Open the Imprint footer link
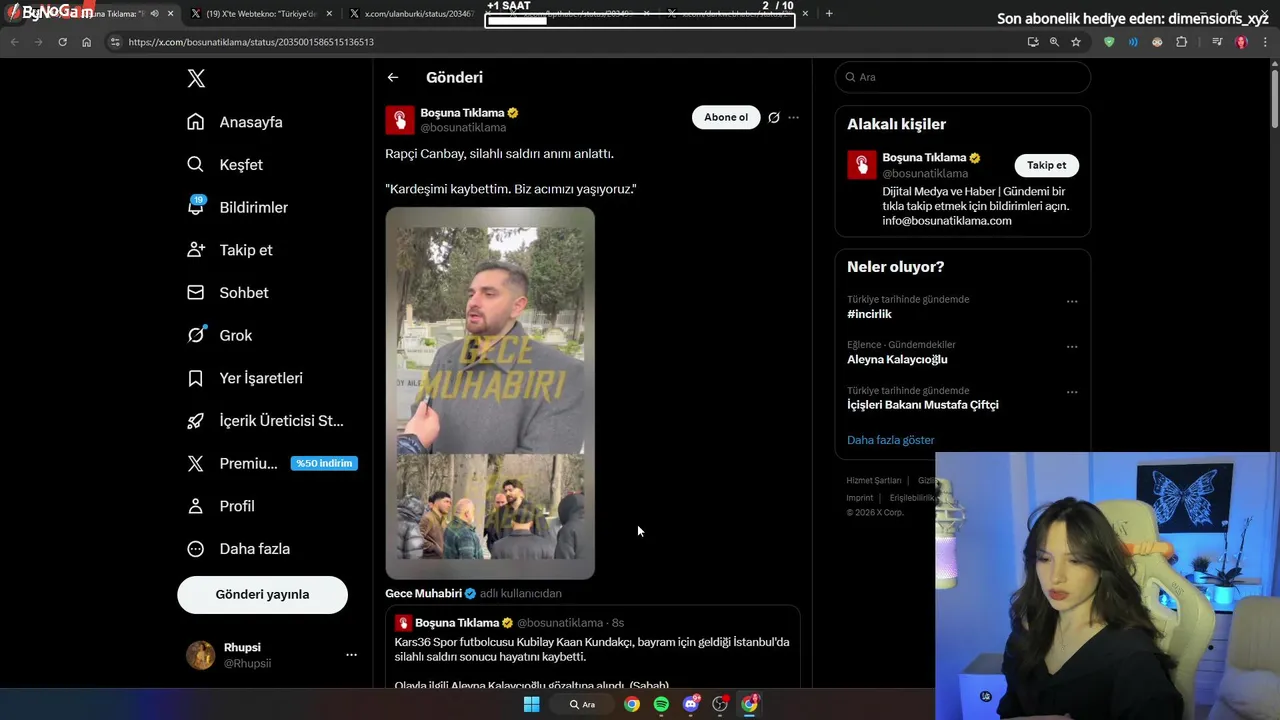 (x=859, y=498)
